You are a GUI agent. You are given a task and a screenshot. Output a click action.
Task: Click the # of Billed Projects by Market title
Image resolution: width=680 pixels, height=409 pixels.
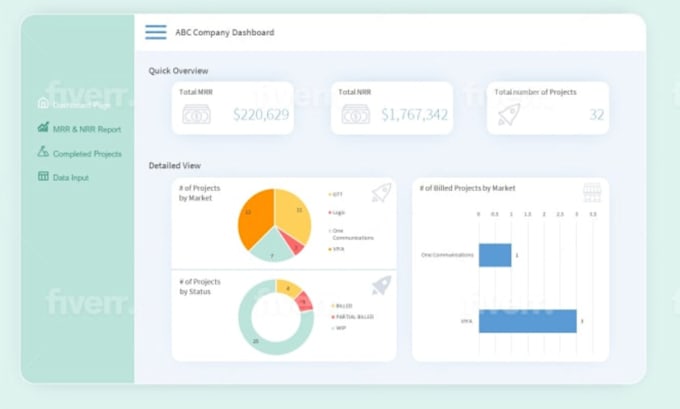[468, 188]
